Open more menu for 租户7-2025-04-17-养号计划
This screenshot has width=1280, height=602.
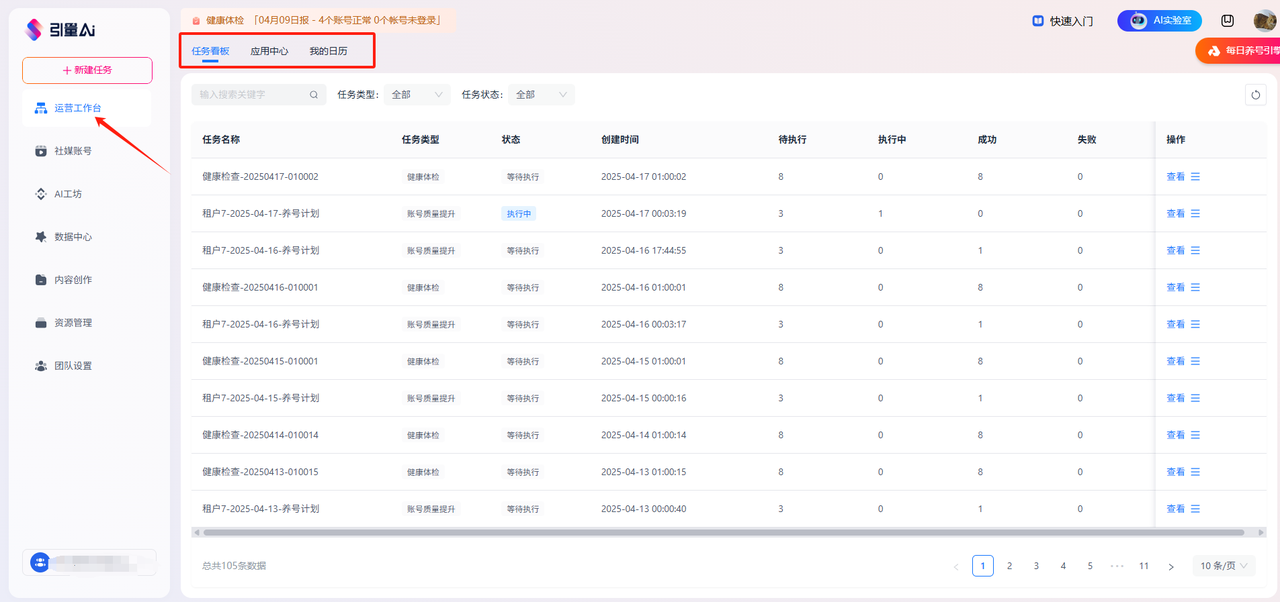tap(1195, 214)
